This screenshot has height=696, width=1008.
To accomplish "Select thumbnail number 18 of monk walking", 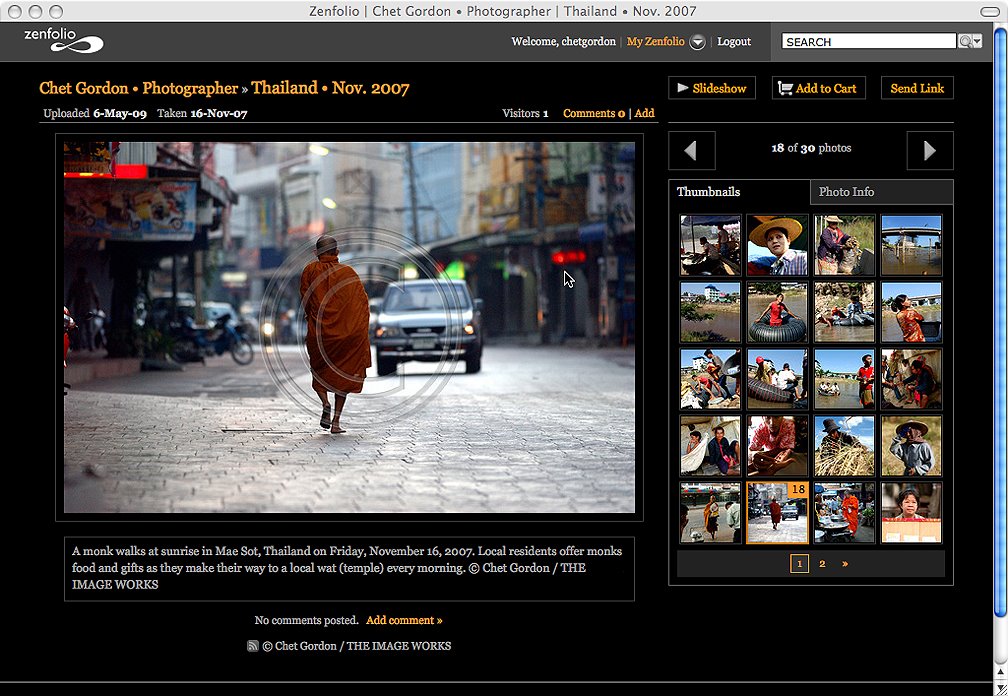I will pos(777,513).
